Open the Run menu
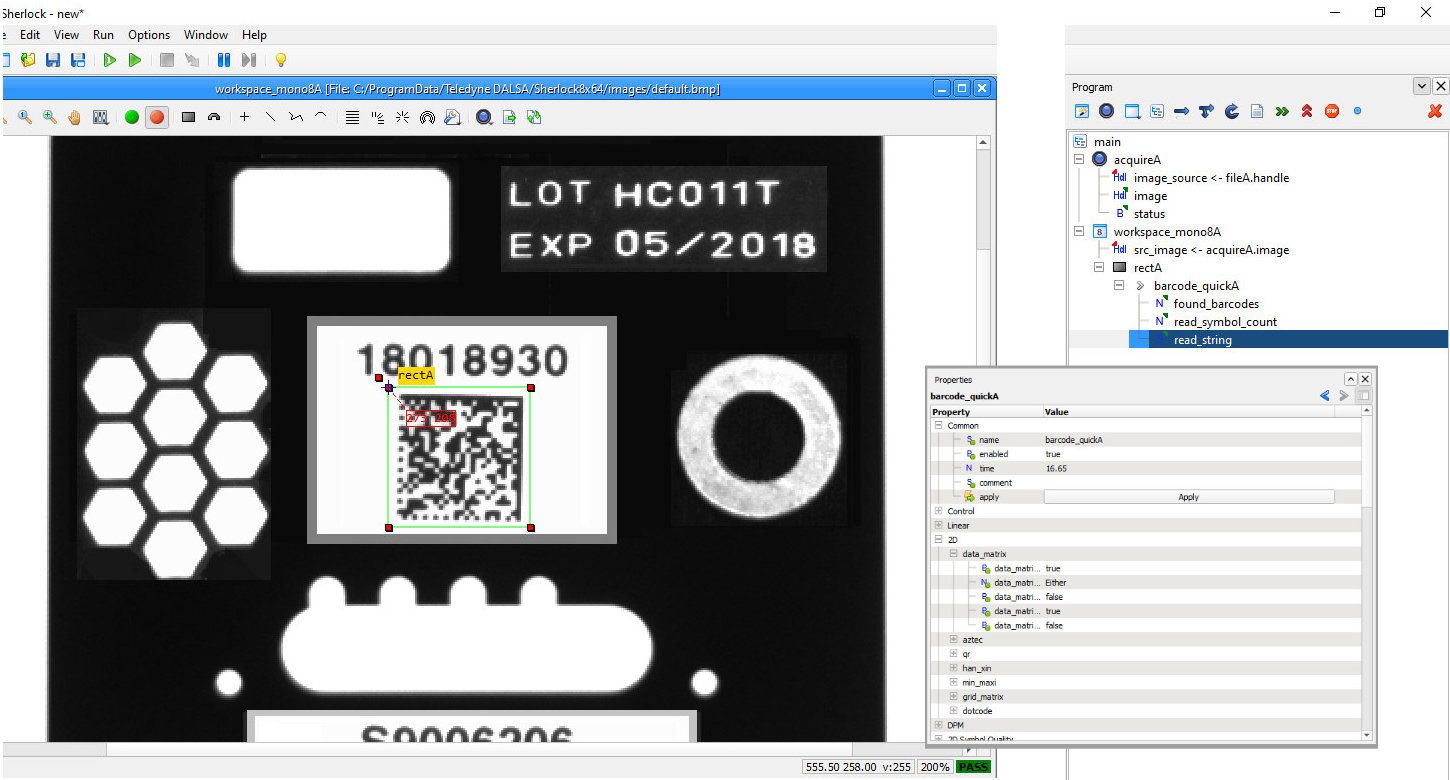1450x780 pixels. pyautogui.click(x=103, y=34)
